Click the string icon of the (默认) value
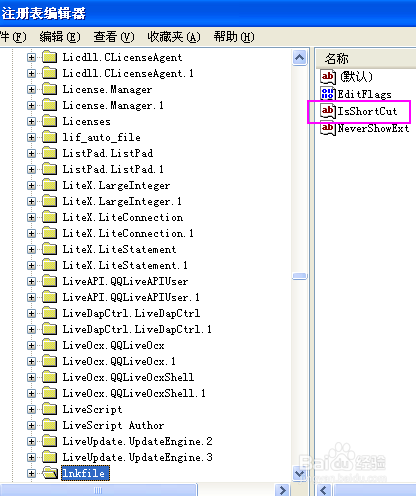This screenshot has width=416, height=496. 328,77
